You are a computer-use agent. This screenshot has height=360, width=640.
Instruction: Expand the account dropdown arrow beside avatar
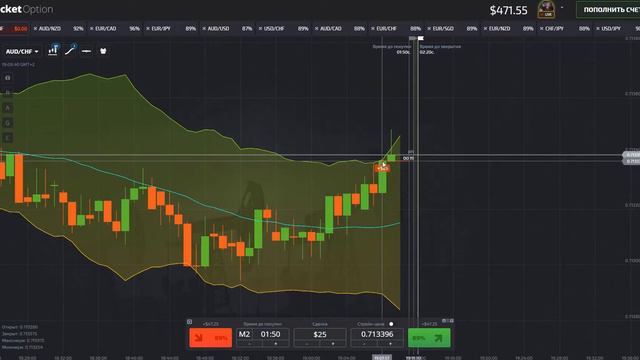tap(562, 7)
